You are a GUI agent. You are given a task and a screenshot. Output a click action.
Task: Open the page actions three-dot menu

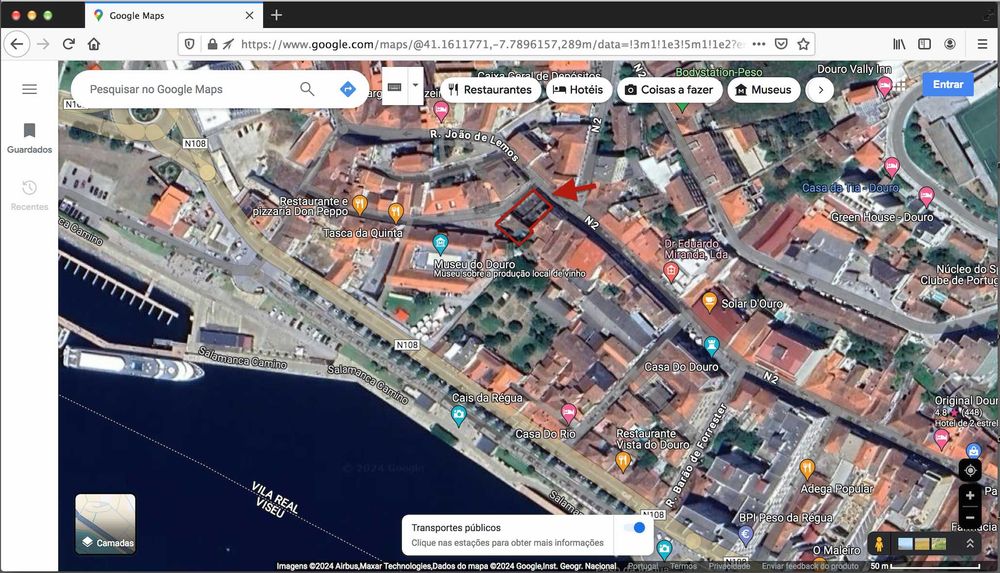[759, 44]
